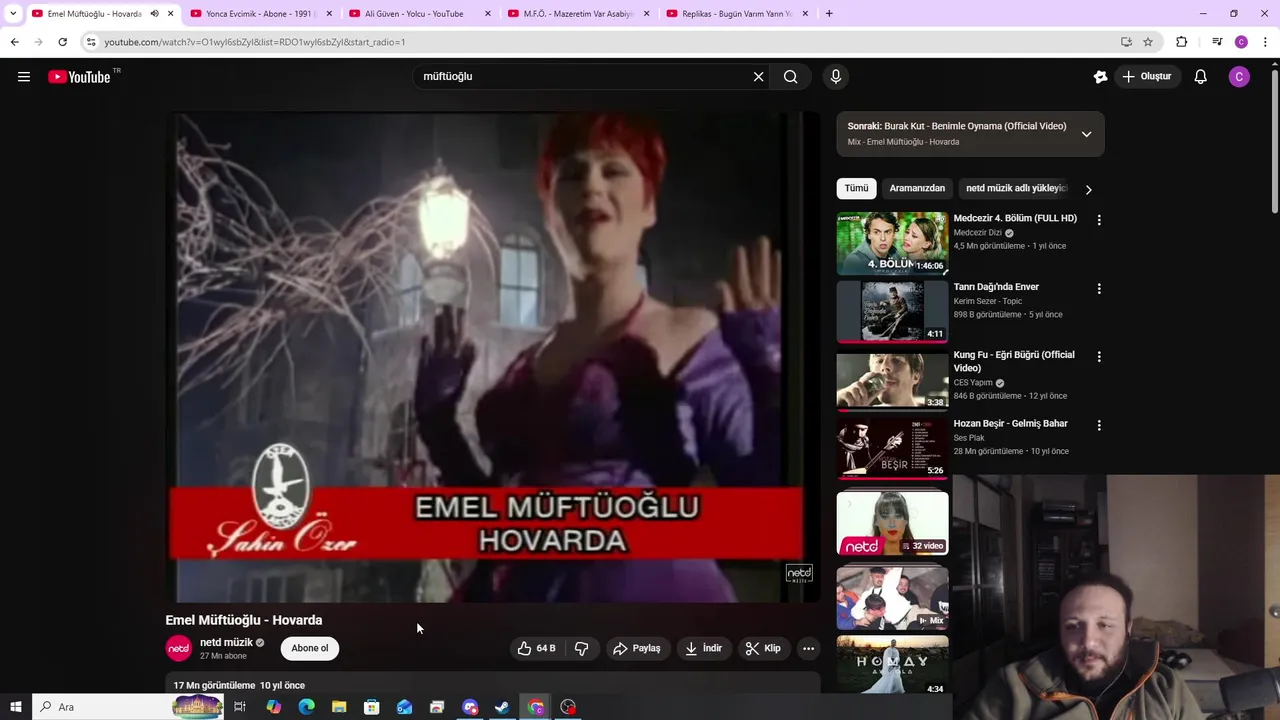
Task: Switch to the Replikas - Bugün Varım tab
Action: tap(736, 14)
